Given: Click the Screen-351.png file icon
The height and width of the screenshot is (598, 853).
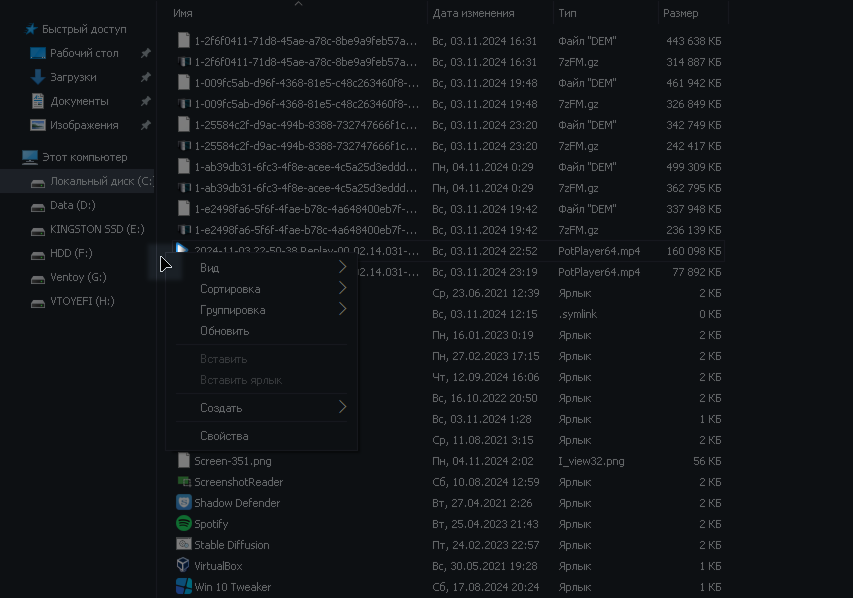Looking at the screenshot, I should click(184, 461).
